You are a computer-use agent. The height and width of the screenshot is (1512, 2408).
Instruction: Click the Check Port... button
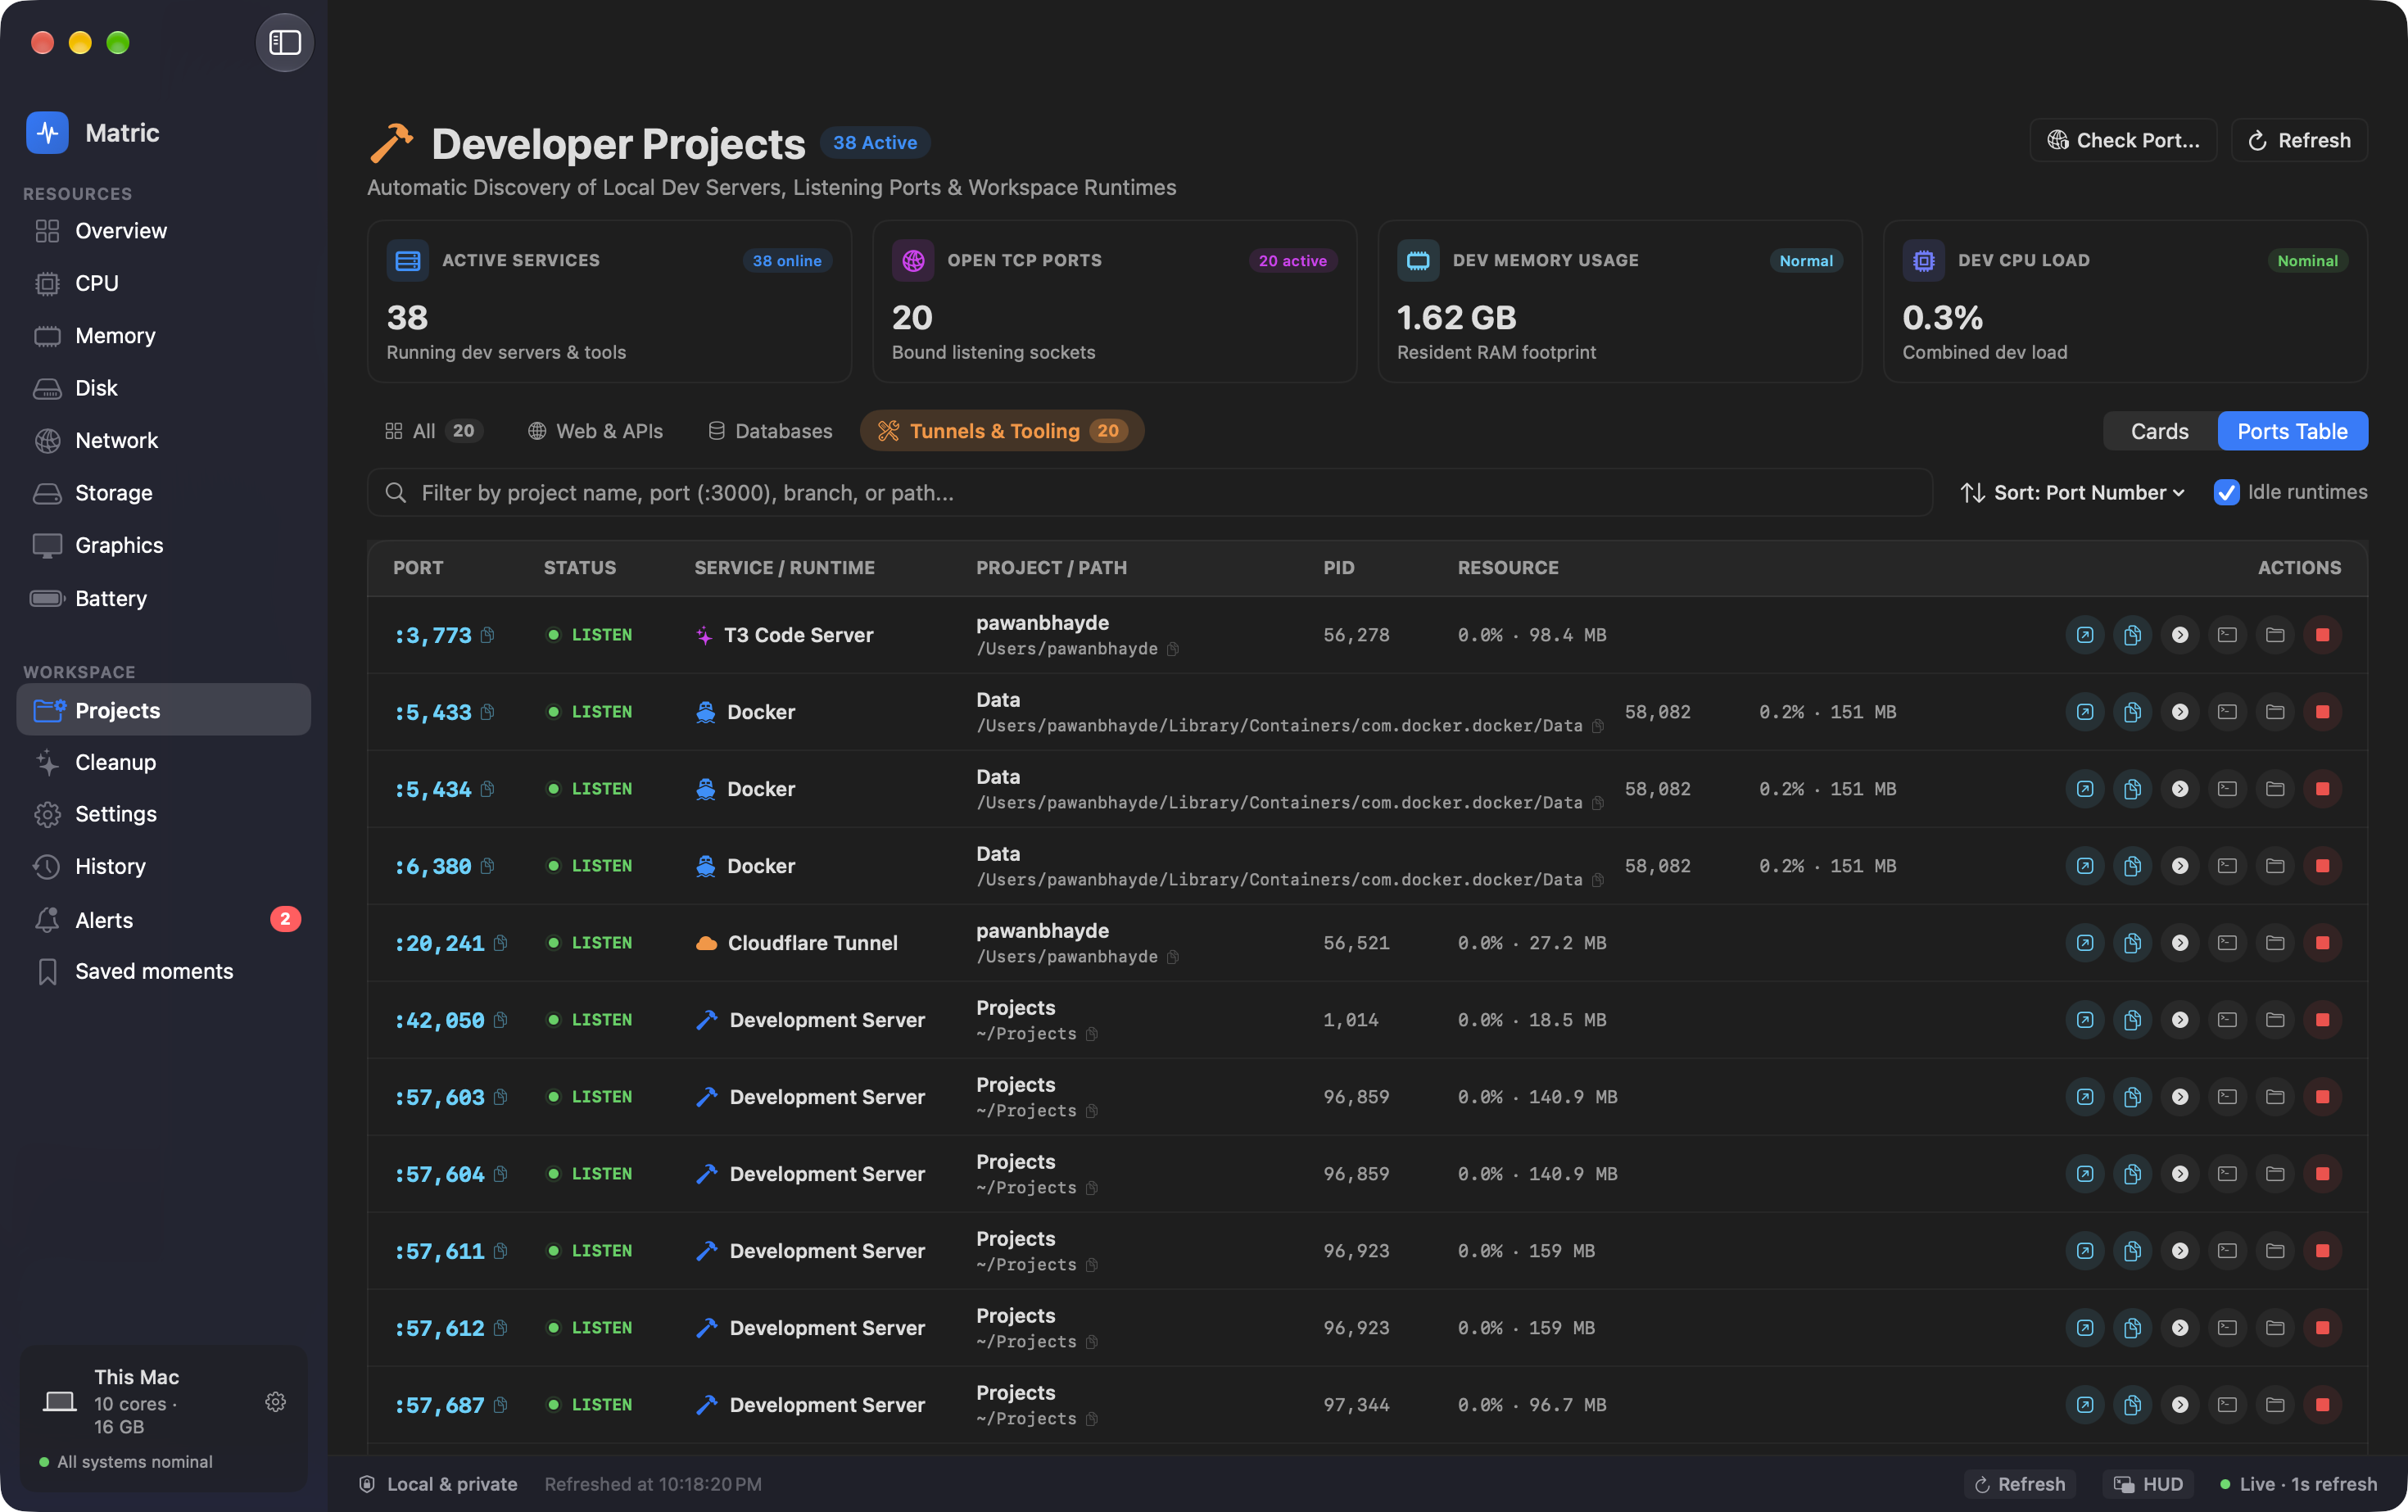click(x=2123, y=140)
